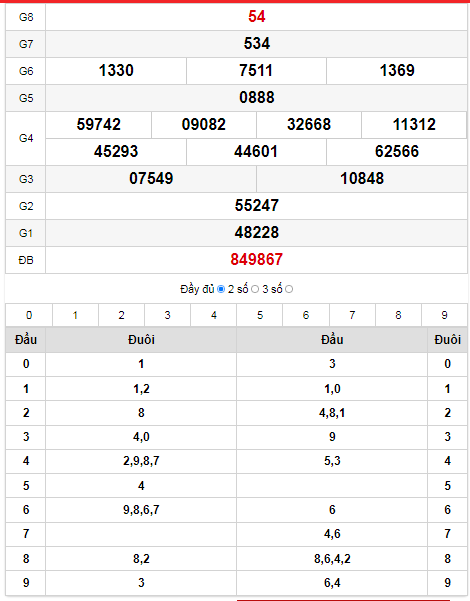Click G3 result 10848
The height and width of the screenshot is (601, 470).
(362, 179)
